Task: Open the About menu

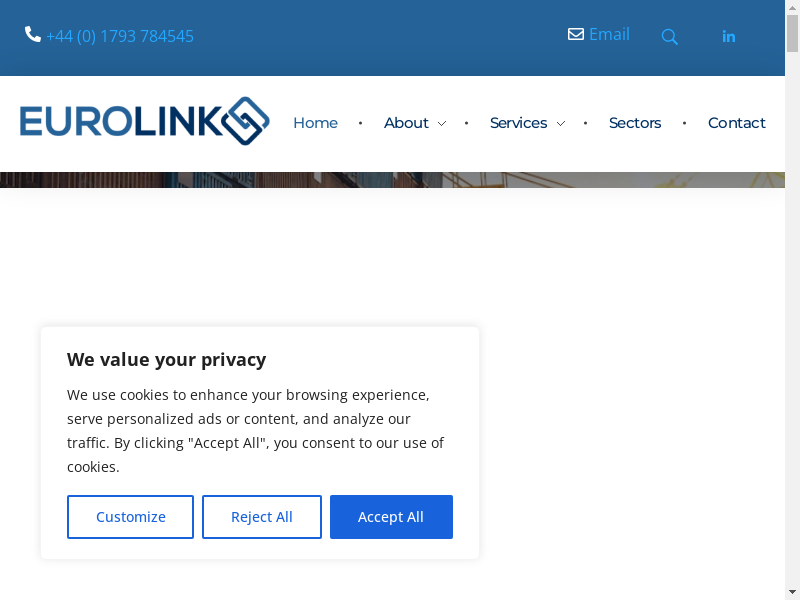Action: point(406,123)
